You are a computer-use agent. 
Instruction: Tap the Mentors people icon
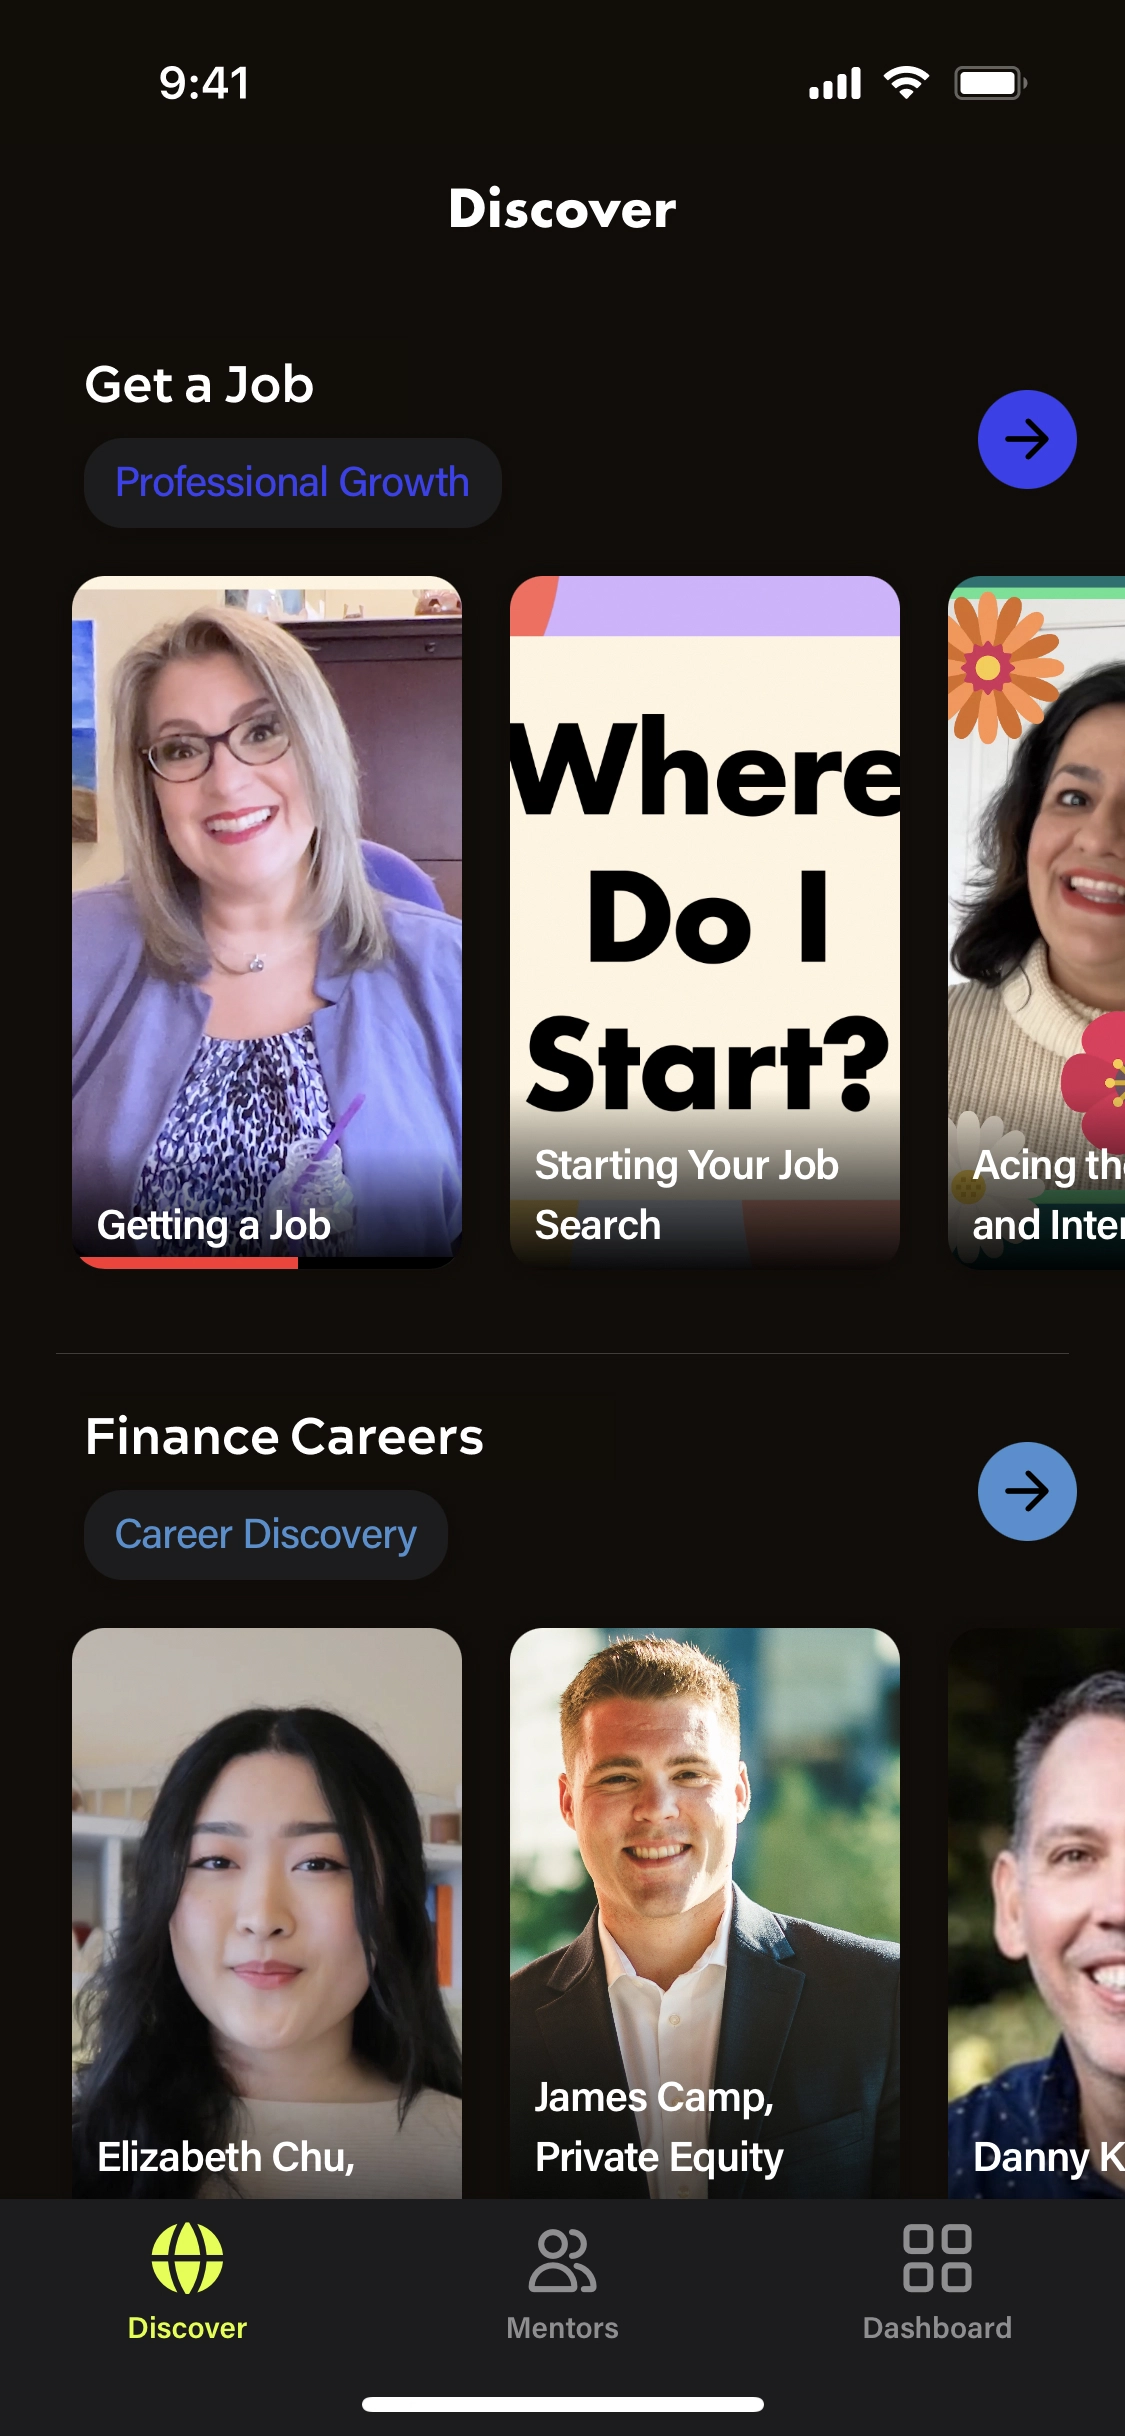pyautogui.click(x=562, y=2259)
